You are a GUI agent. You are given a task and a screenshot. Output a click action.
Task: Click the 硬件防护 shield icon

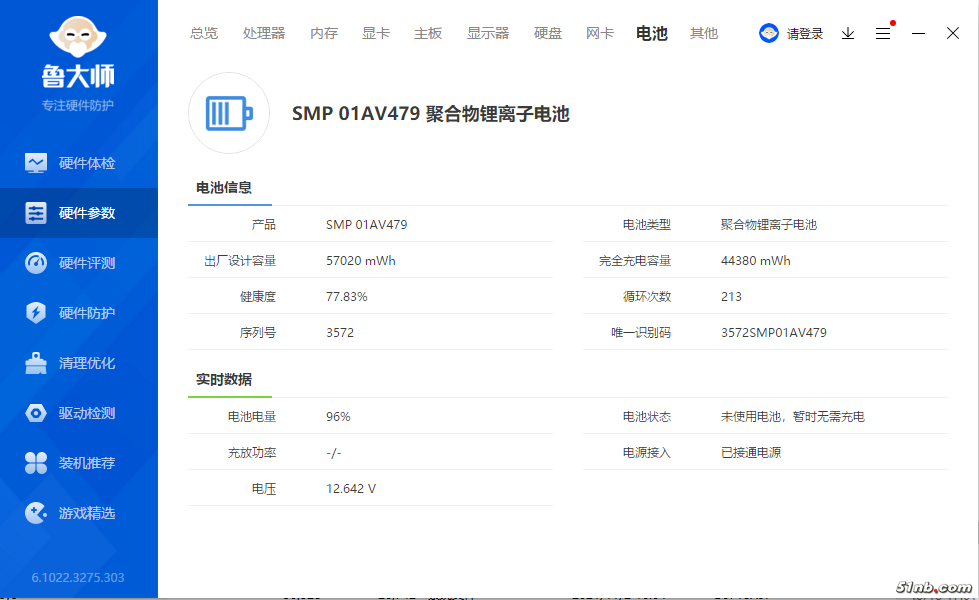tap(36, 313)
